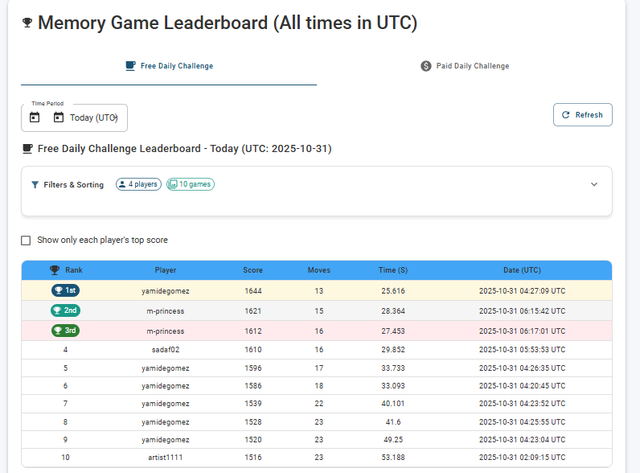Click player m-princess in the 2nd place row
Screen dimensions: 640x473
click(165, 311)
